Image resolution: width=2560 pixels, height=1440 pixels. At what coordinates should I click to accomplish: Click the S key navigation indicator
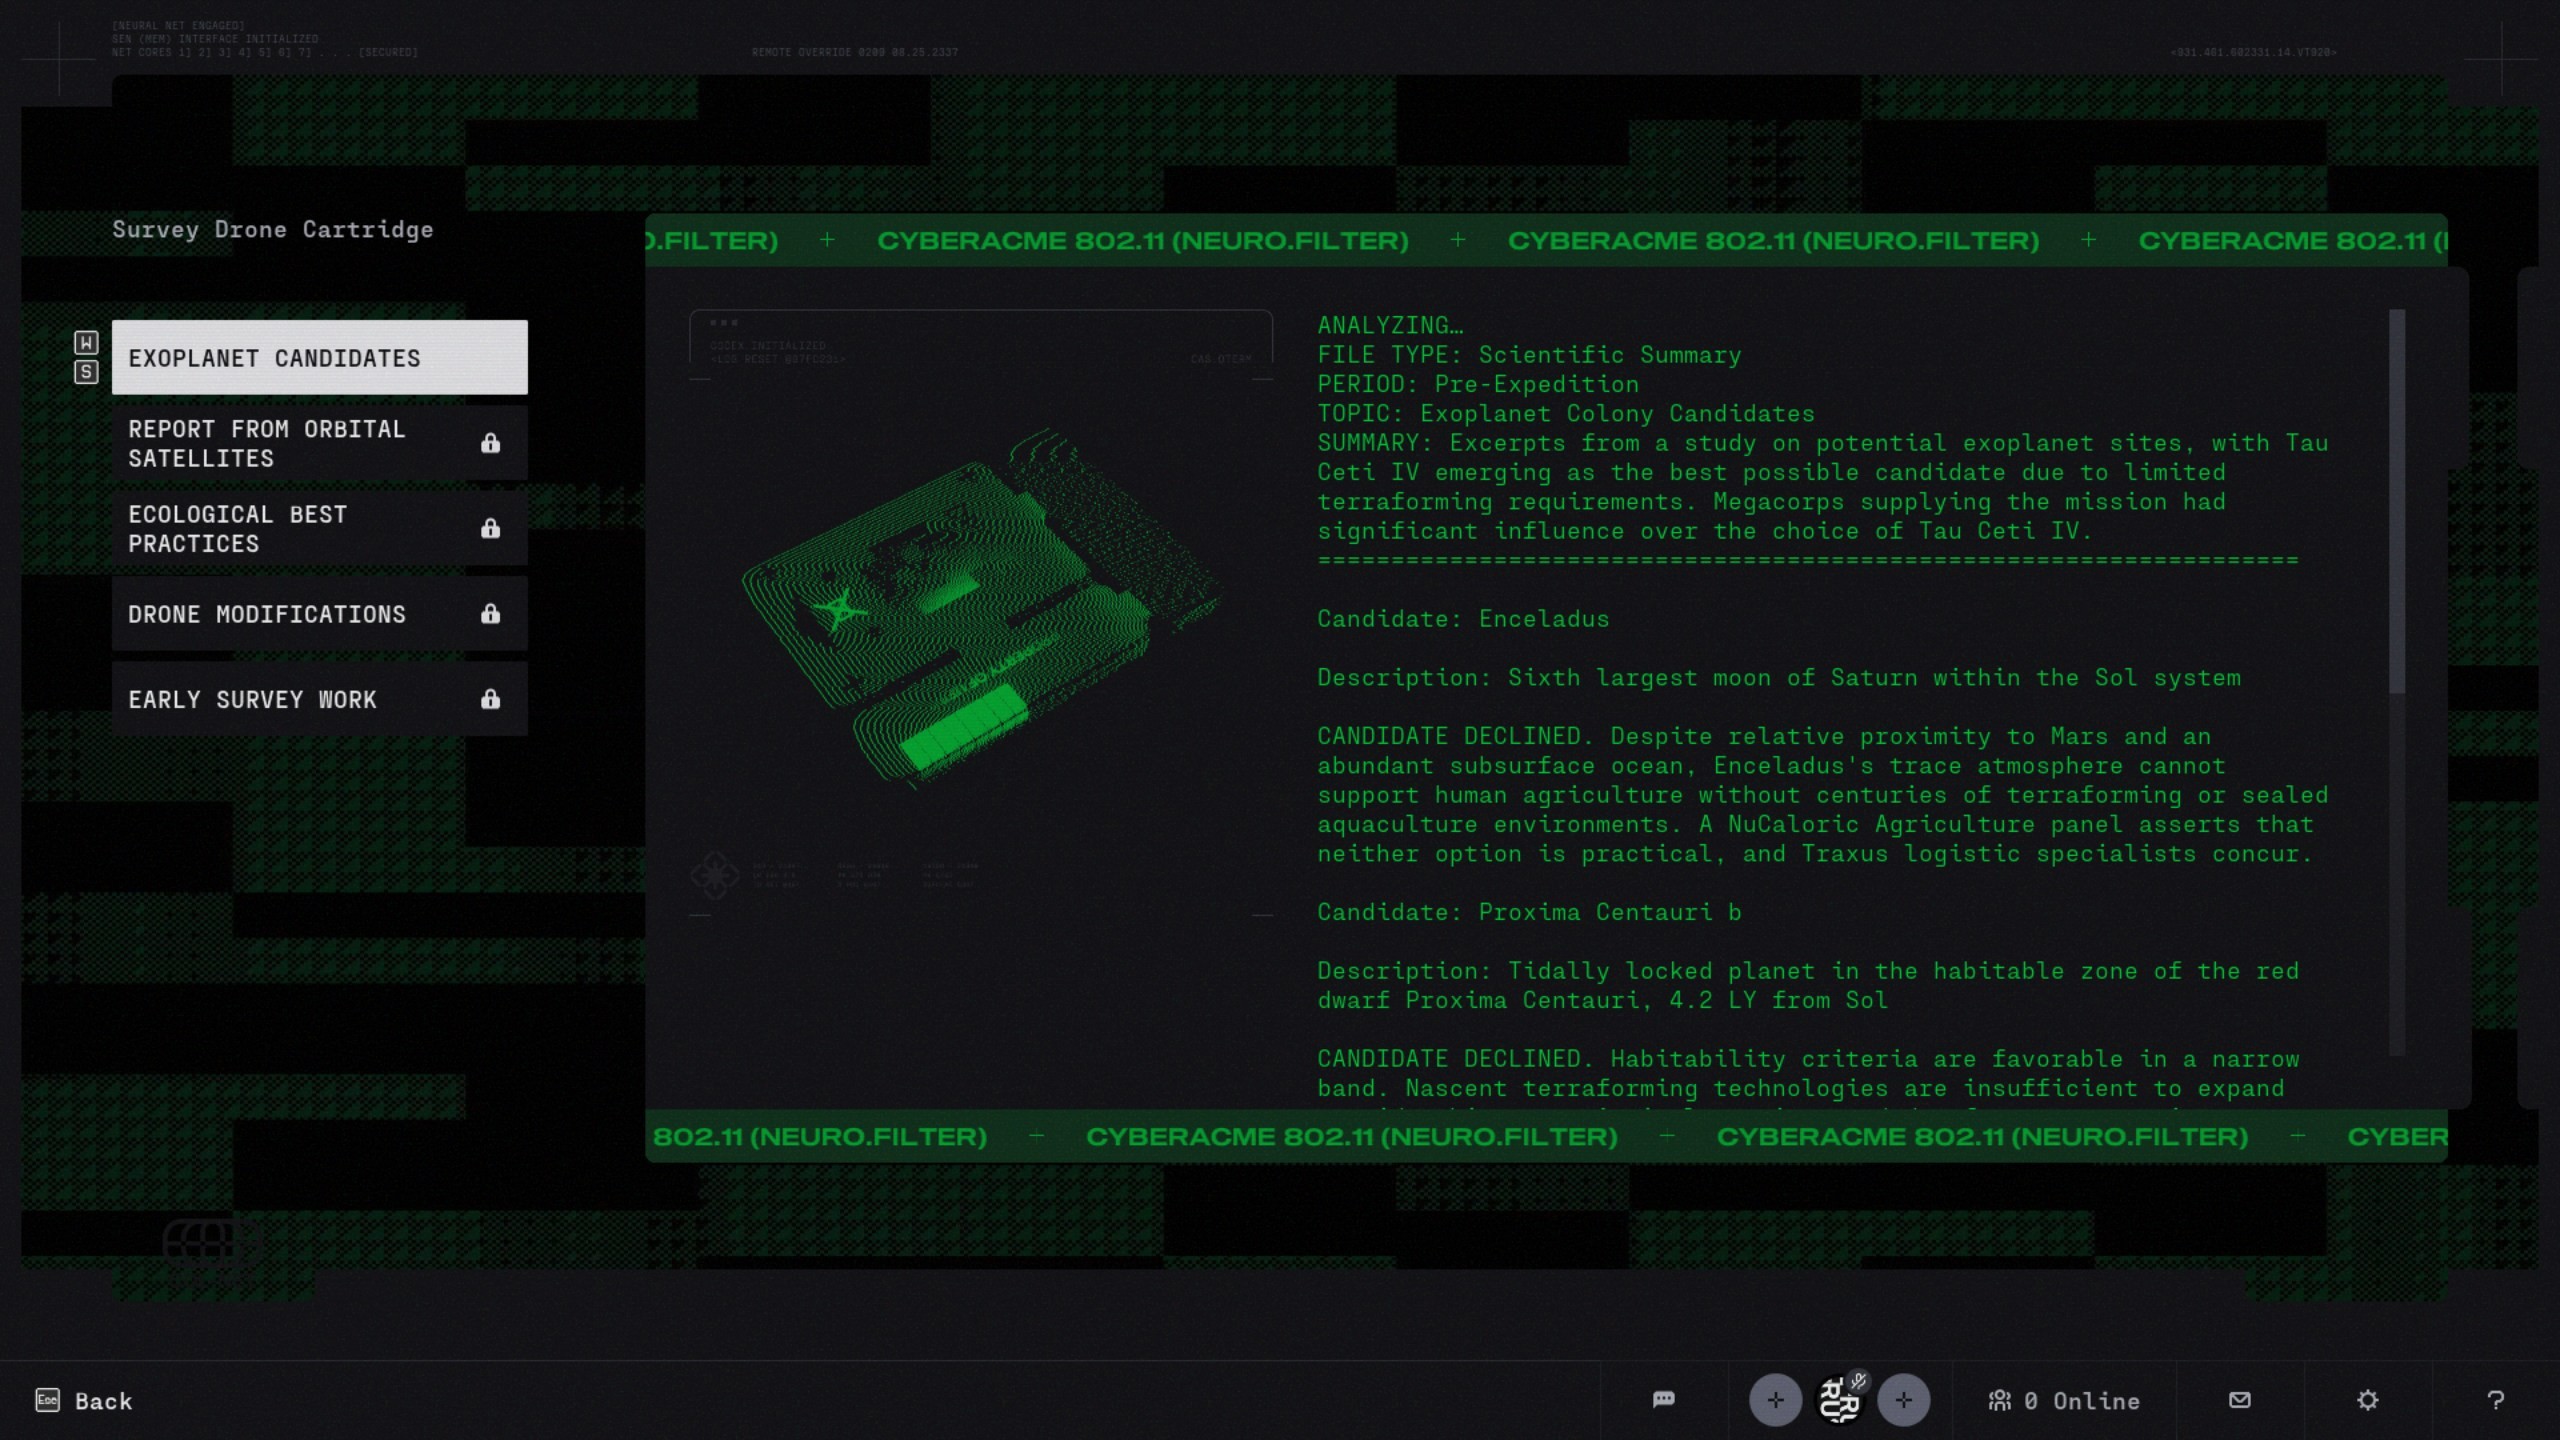(x=86, y=372)
